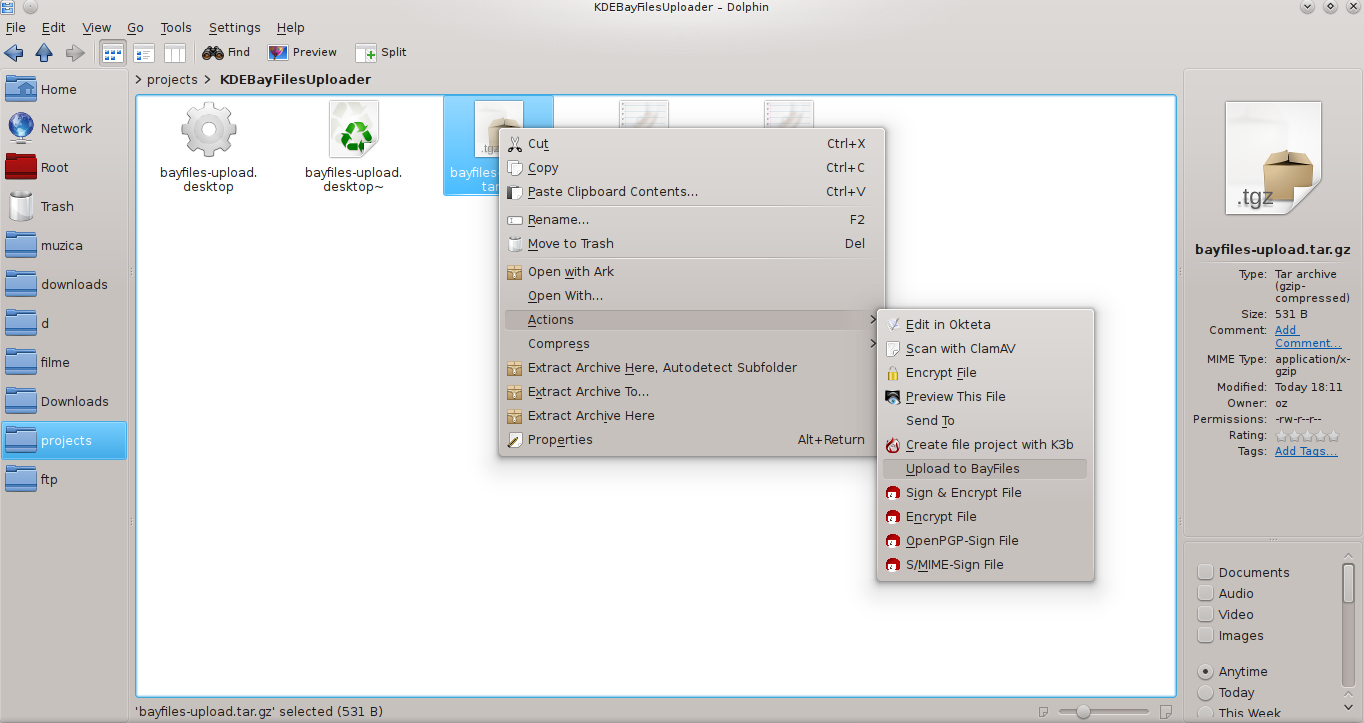Expand the Actions submenu entry
1364x723 pixels.
(x=691, y=320)
